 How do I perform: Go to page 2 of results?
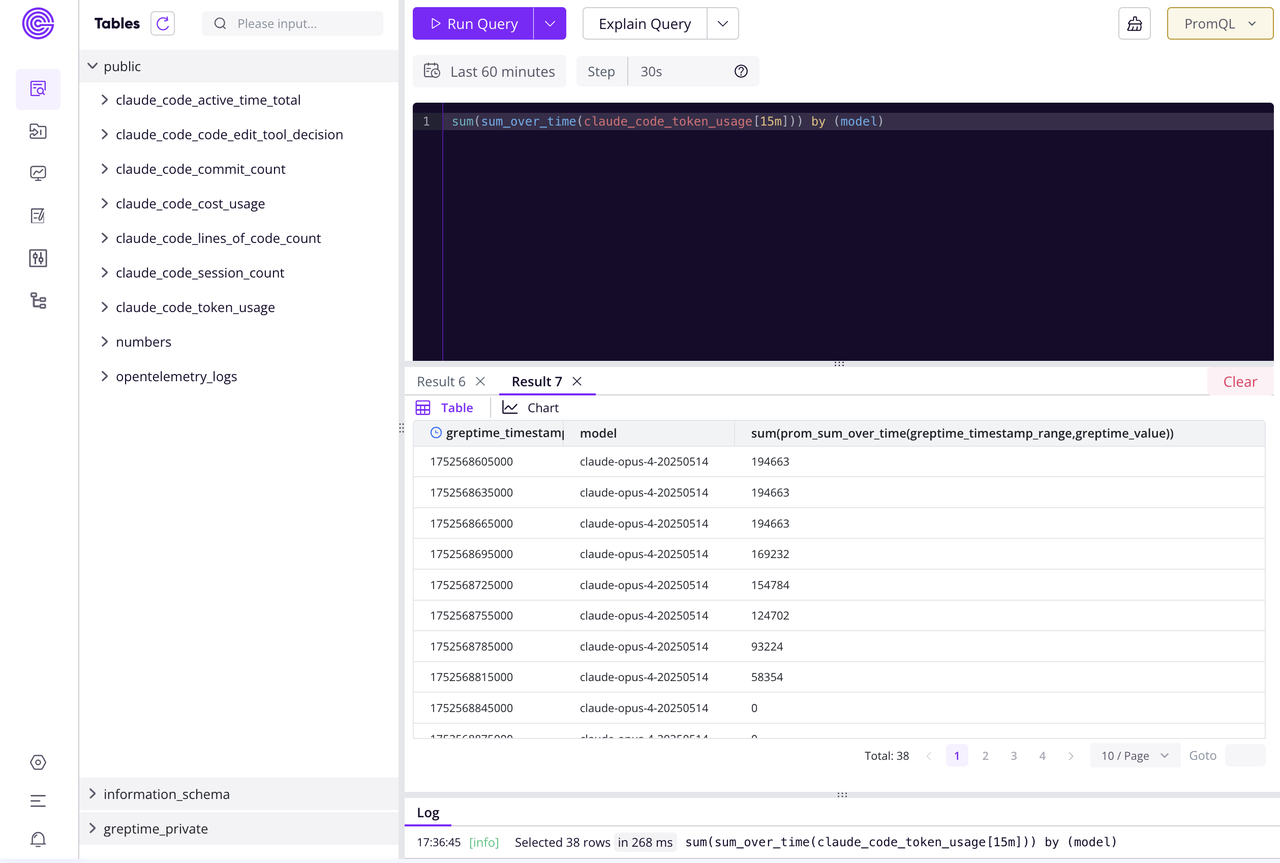pyautogui.click(x=985, y=756)
